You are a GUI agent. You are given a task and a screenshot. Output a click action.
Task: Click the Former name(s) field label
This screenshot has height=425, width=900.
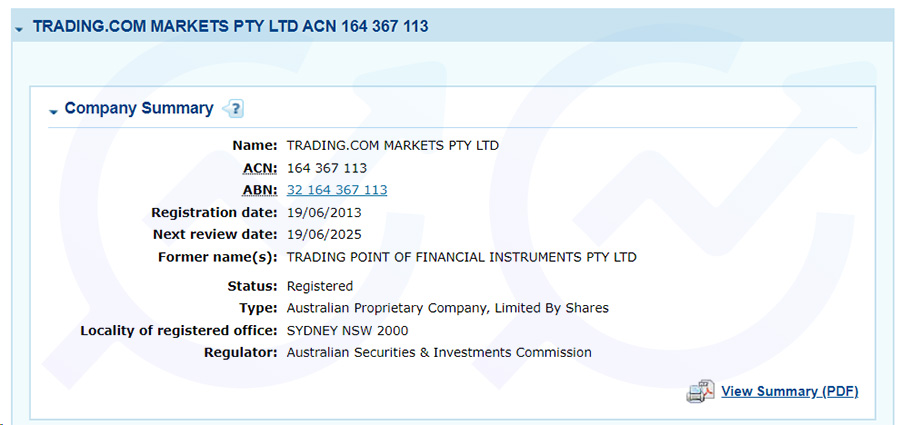[x=218, y=257]
